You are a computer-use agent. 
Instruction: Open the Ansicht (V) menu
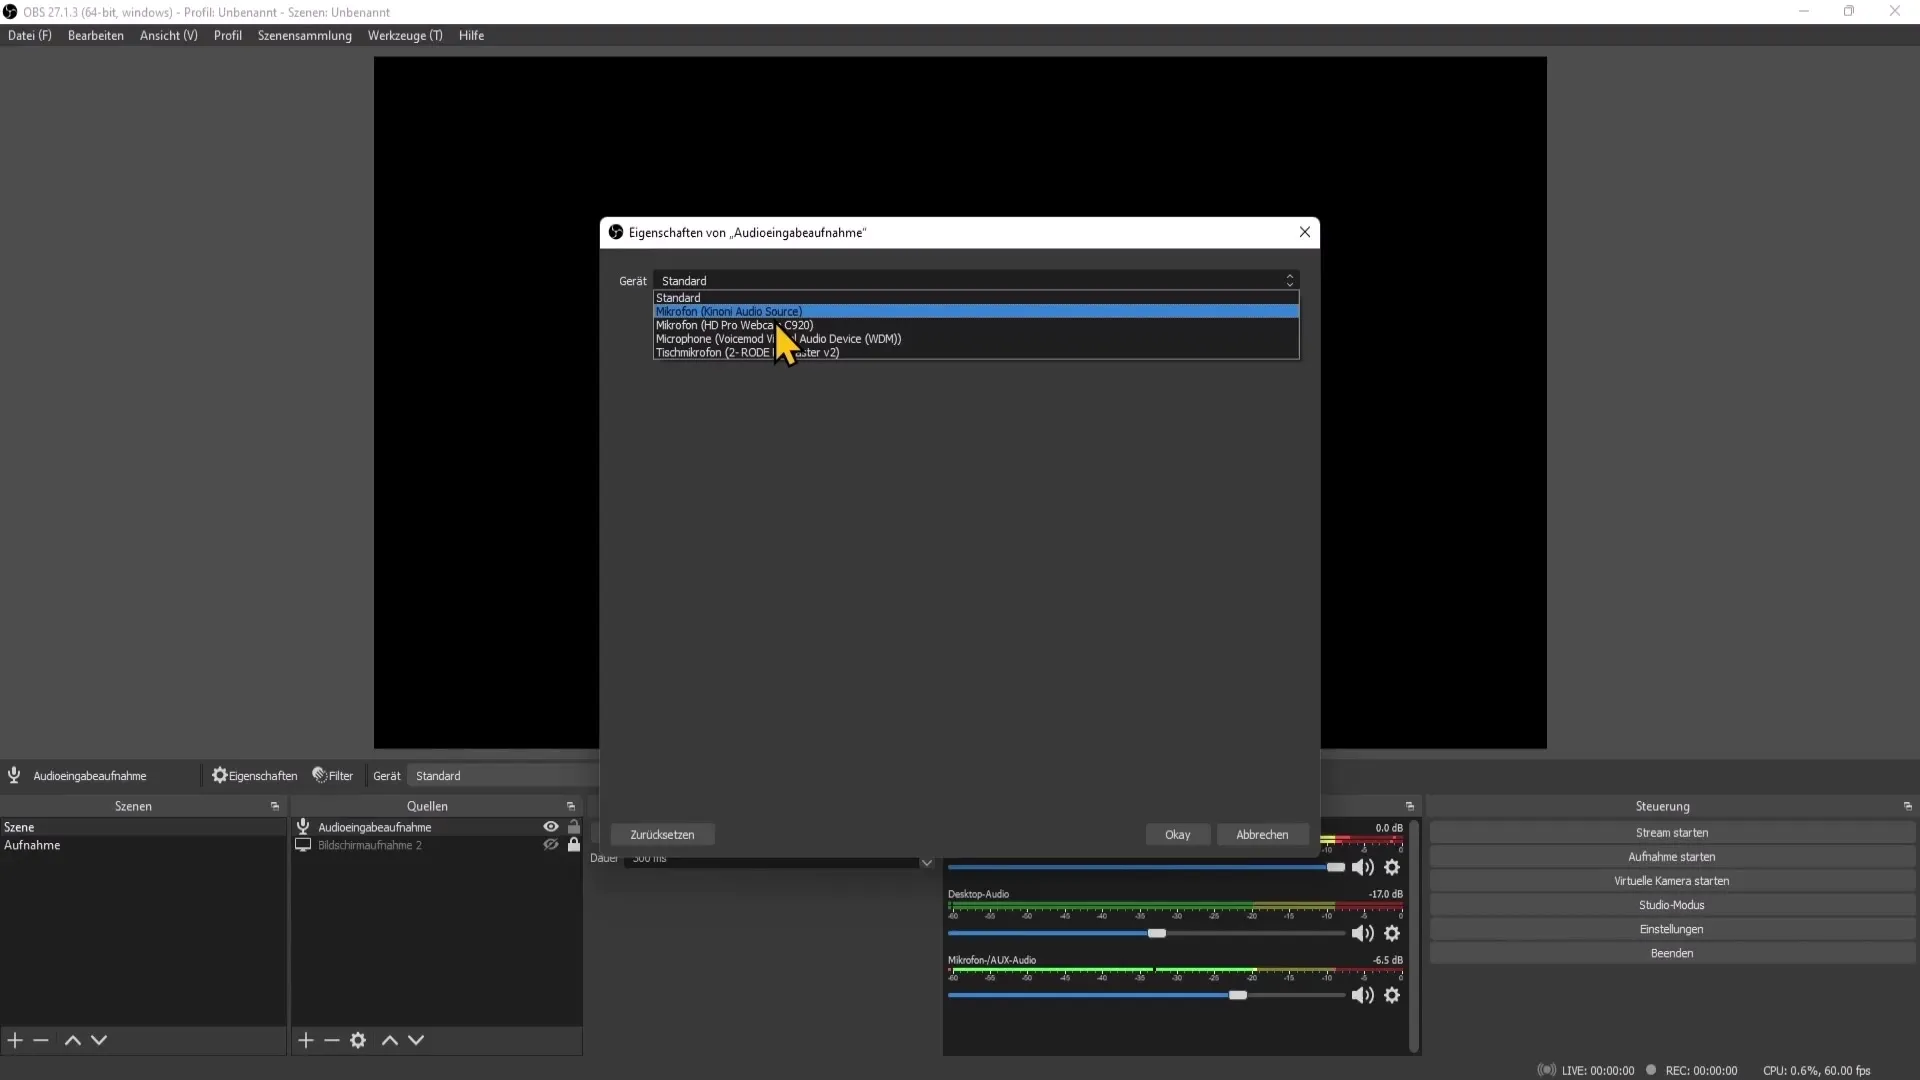click(x=169, y=35)
